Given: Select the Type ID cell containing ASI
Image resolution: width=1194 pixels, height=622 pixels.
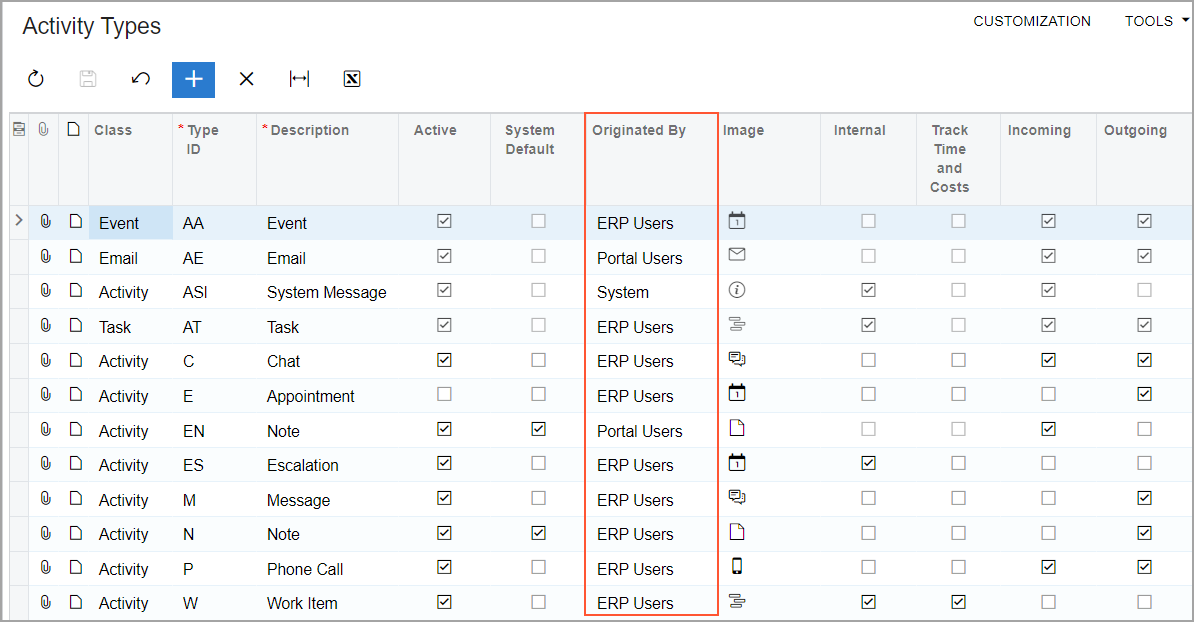Looking at the screenshot, I should tap(195, 292).
